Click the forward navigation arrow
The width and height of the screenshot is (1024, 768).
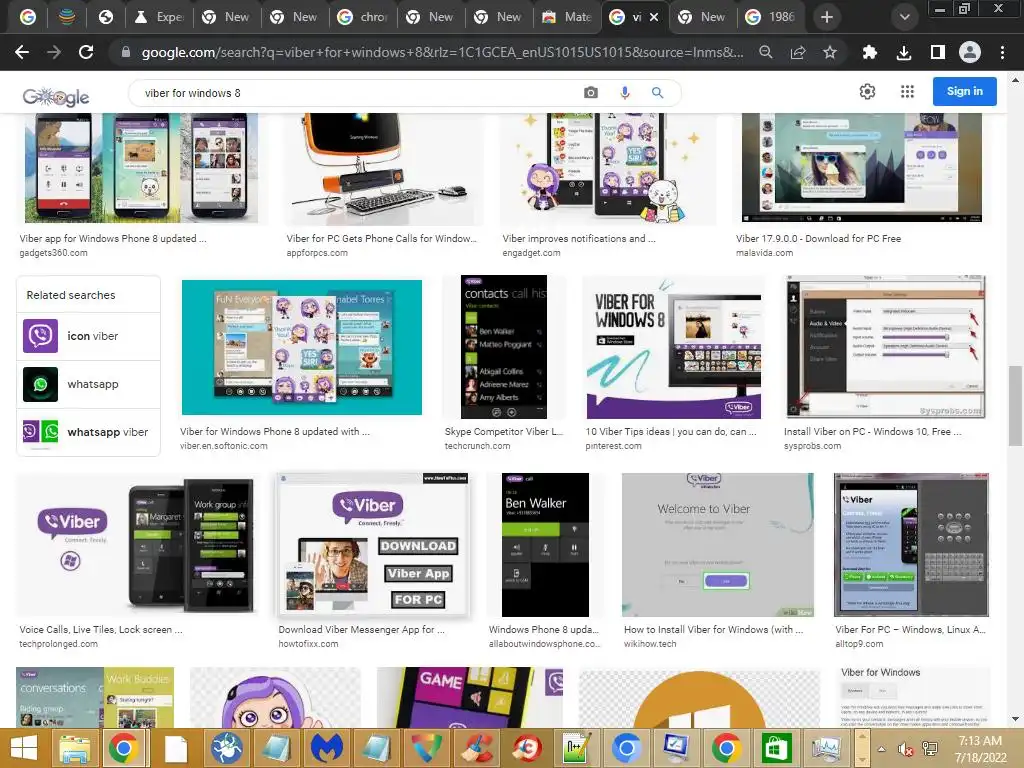click(x=54, y=52)
